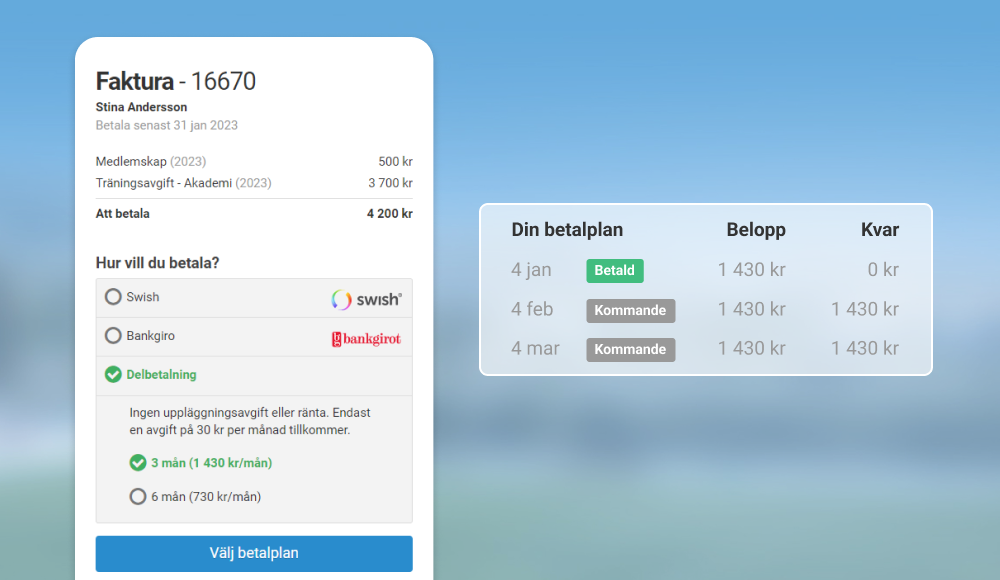Select the Träningsavgift - Akademi invoice line

tap(183, 183)
